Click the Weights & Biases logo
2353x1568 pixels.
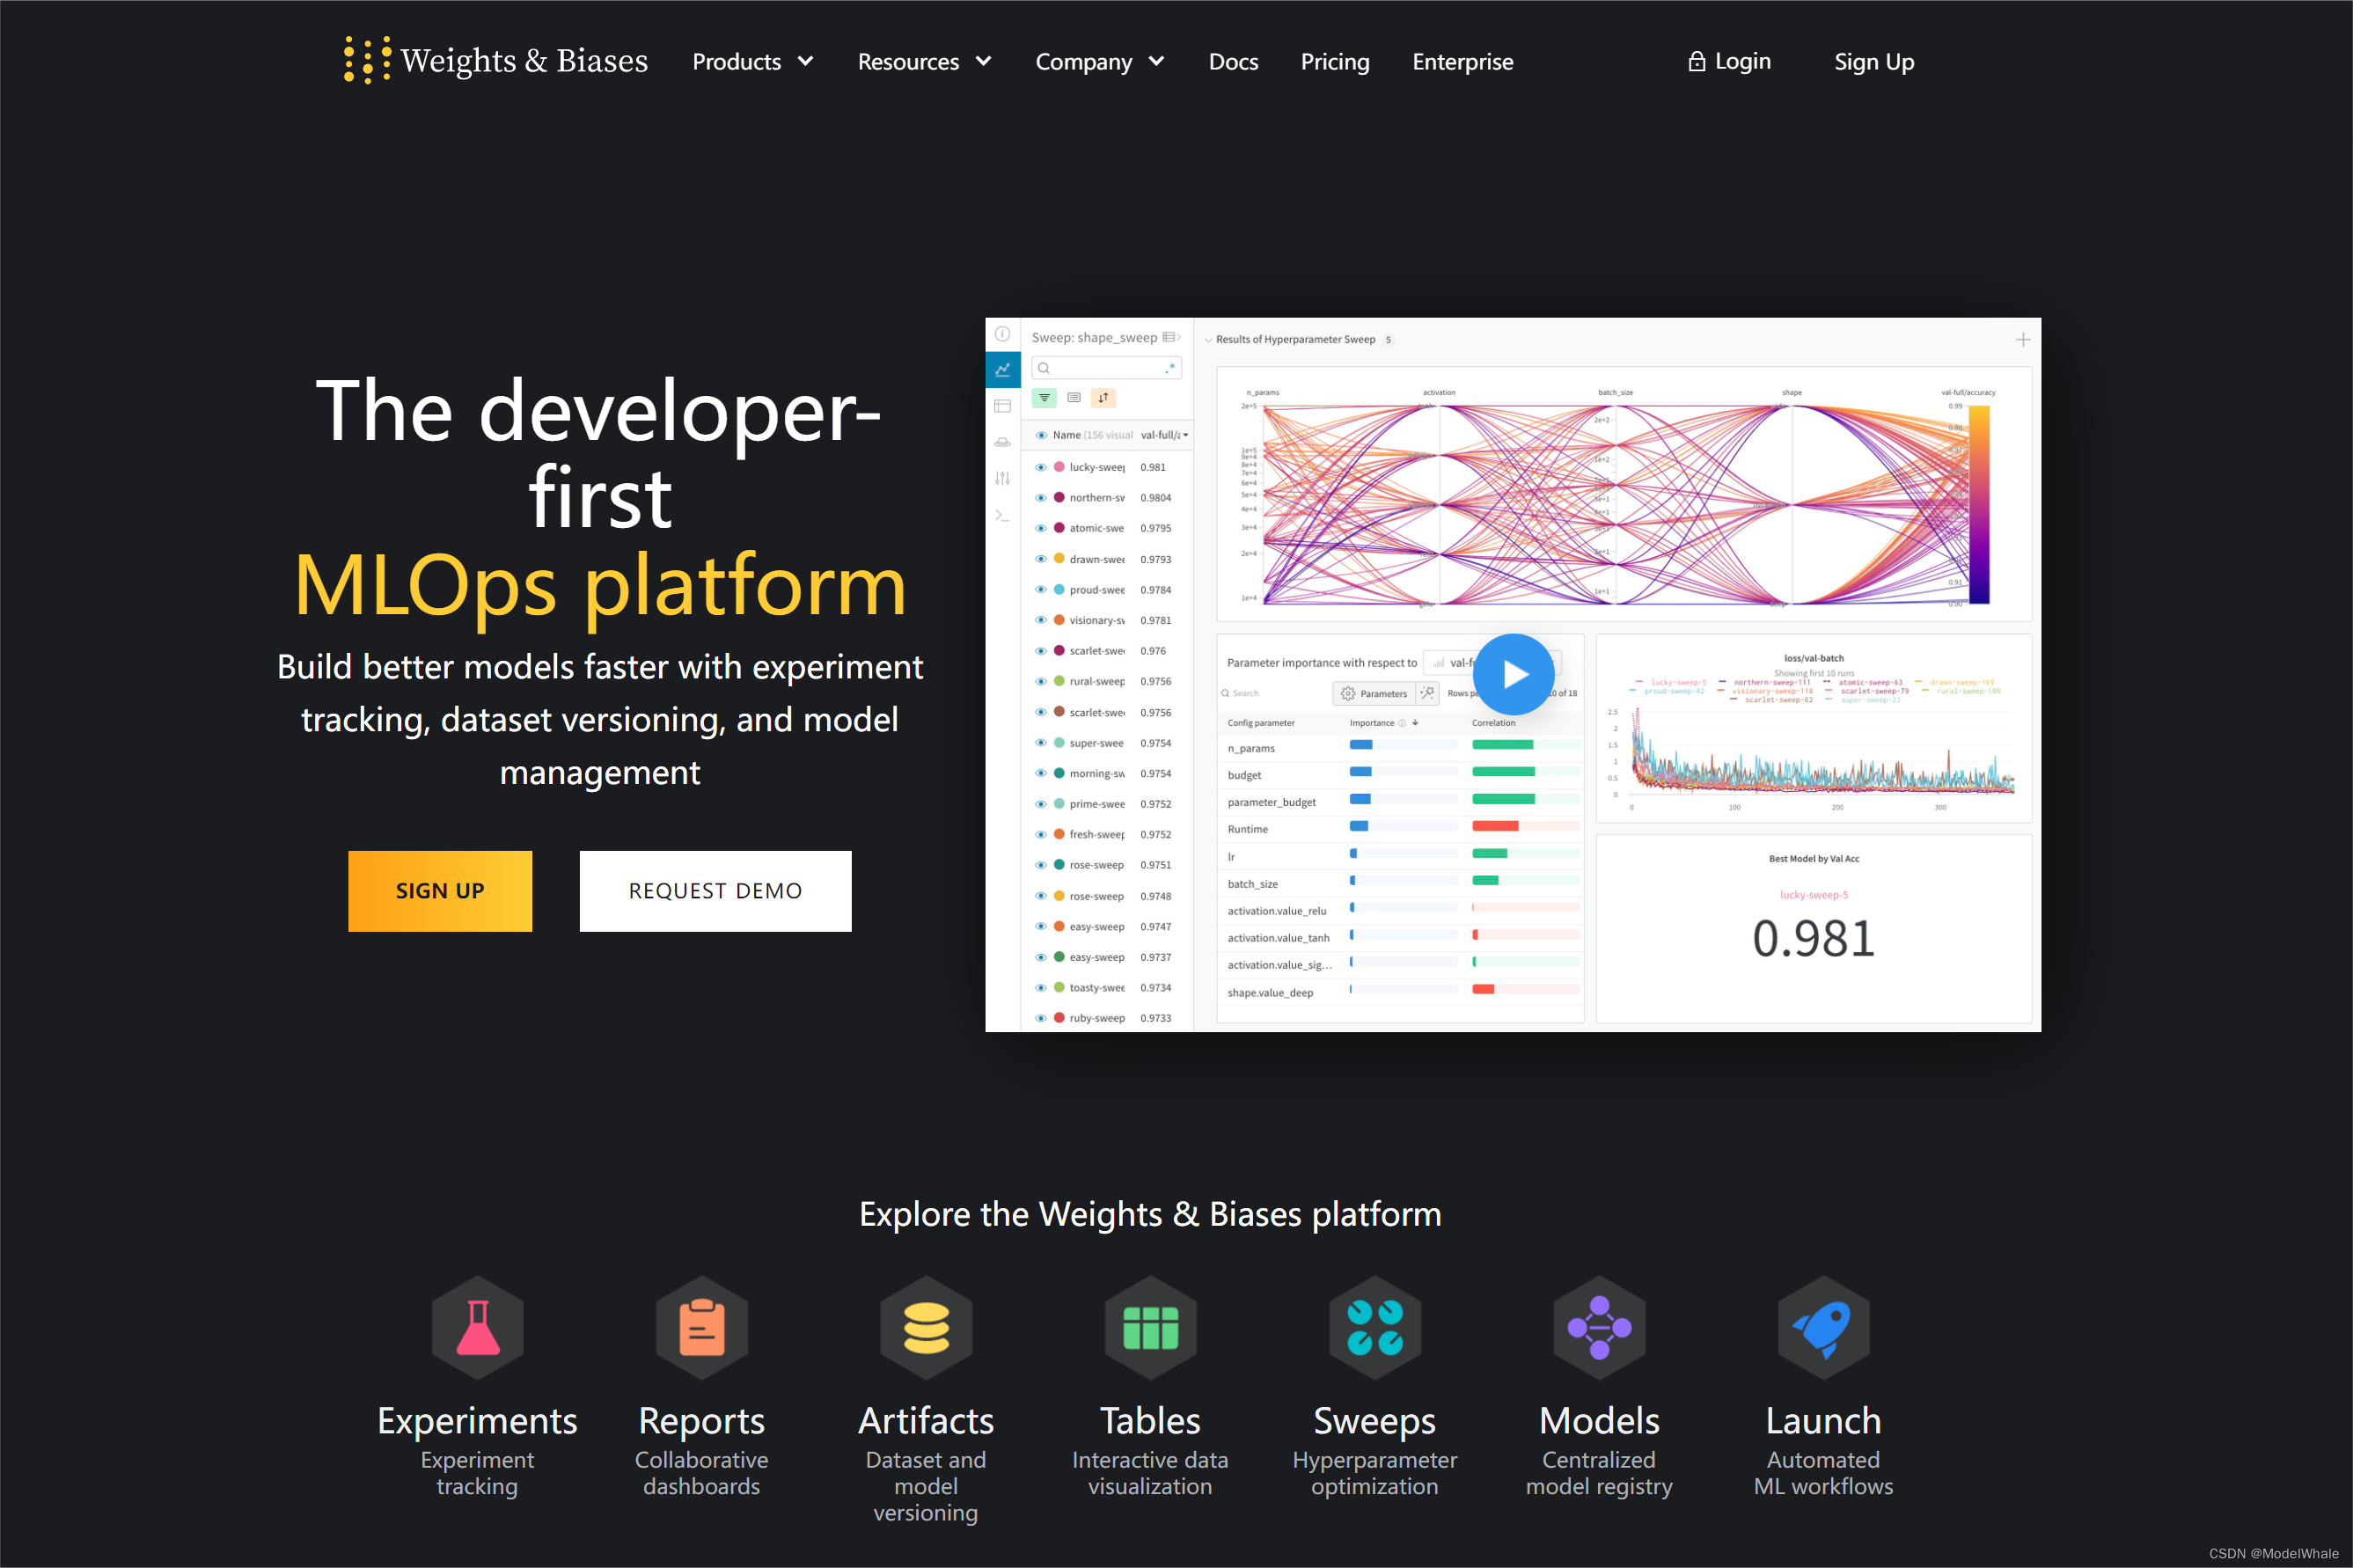coord(496,61)
